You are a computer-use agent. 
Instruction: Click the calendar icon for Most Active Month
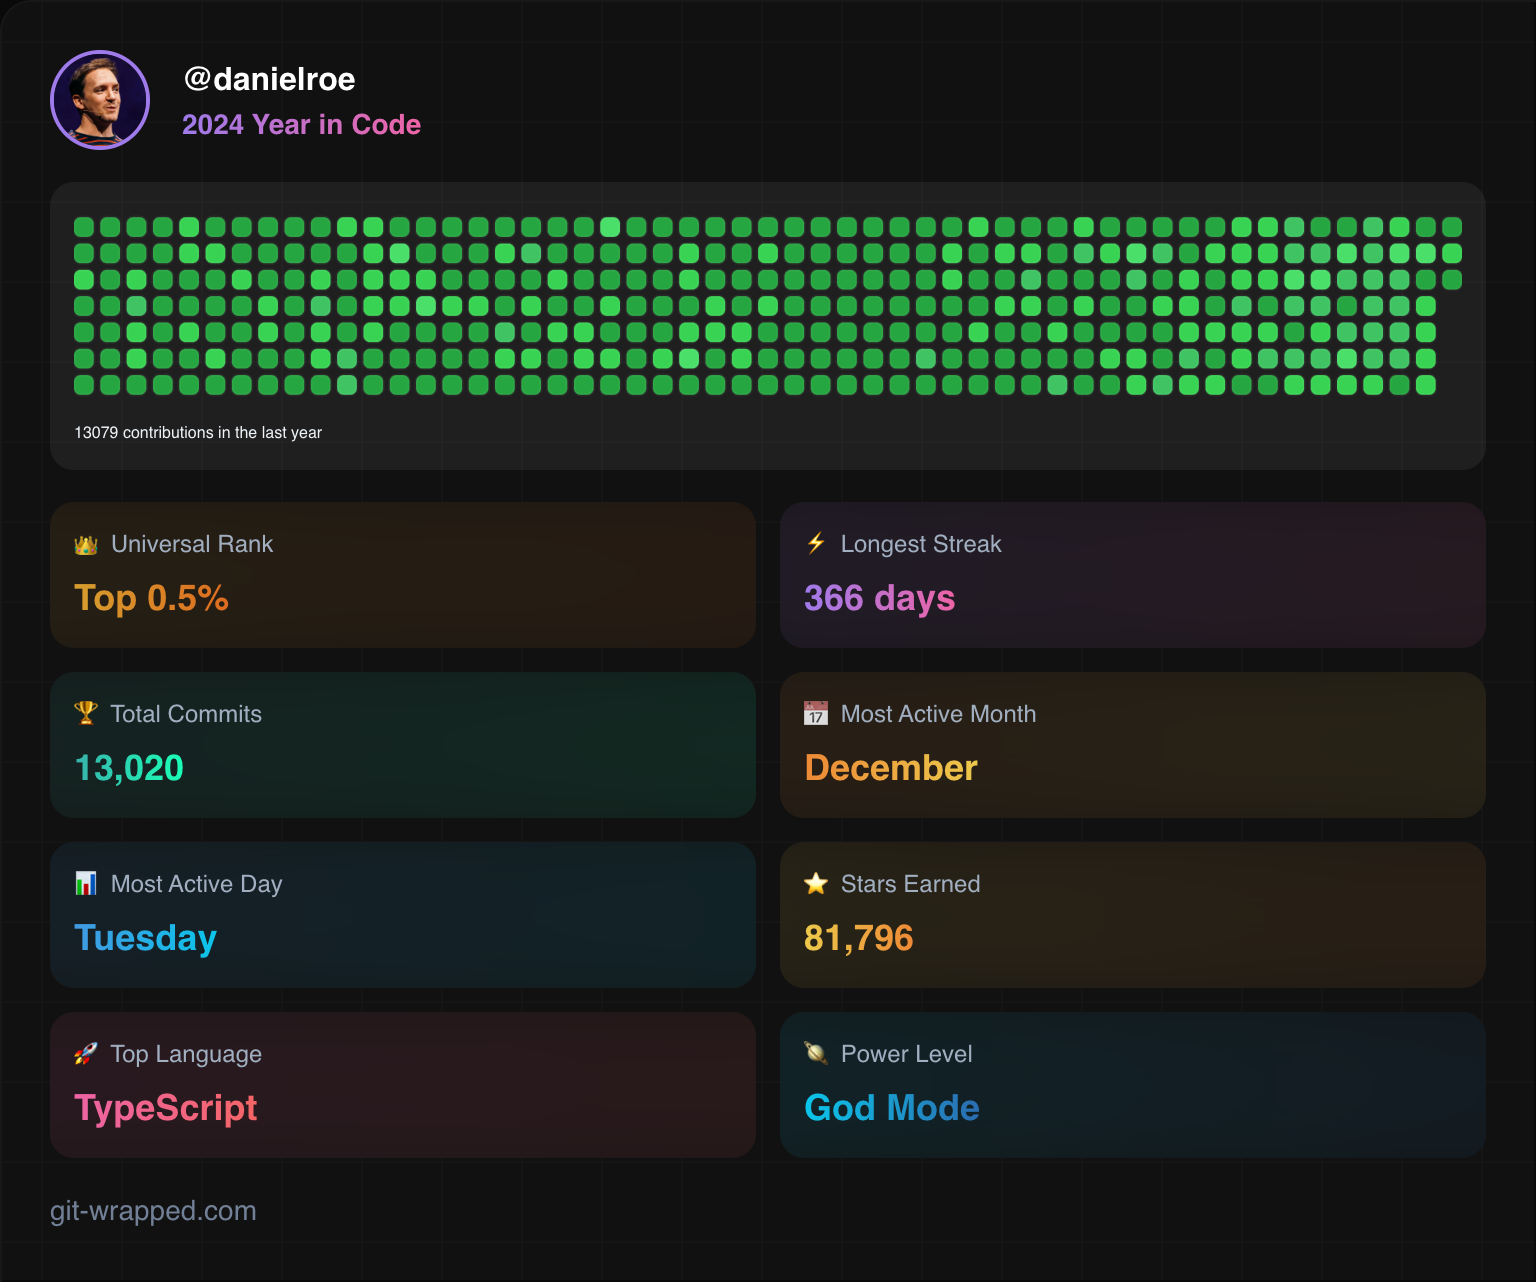click(x=815, y=714)
